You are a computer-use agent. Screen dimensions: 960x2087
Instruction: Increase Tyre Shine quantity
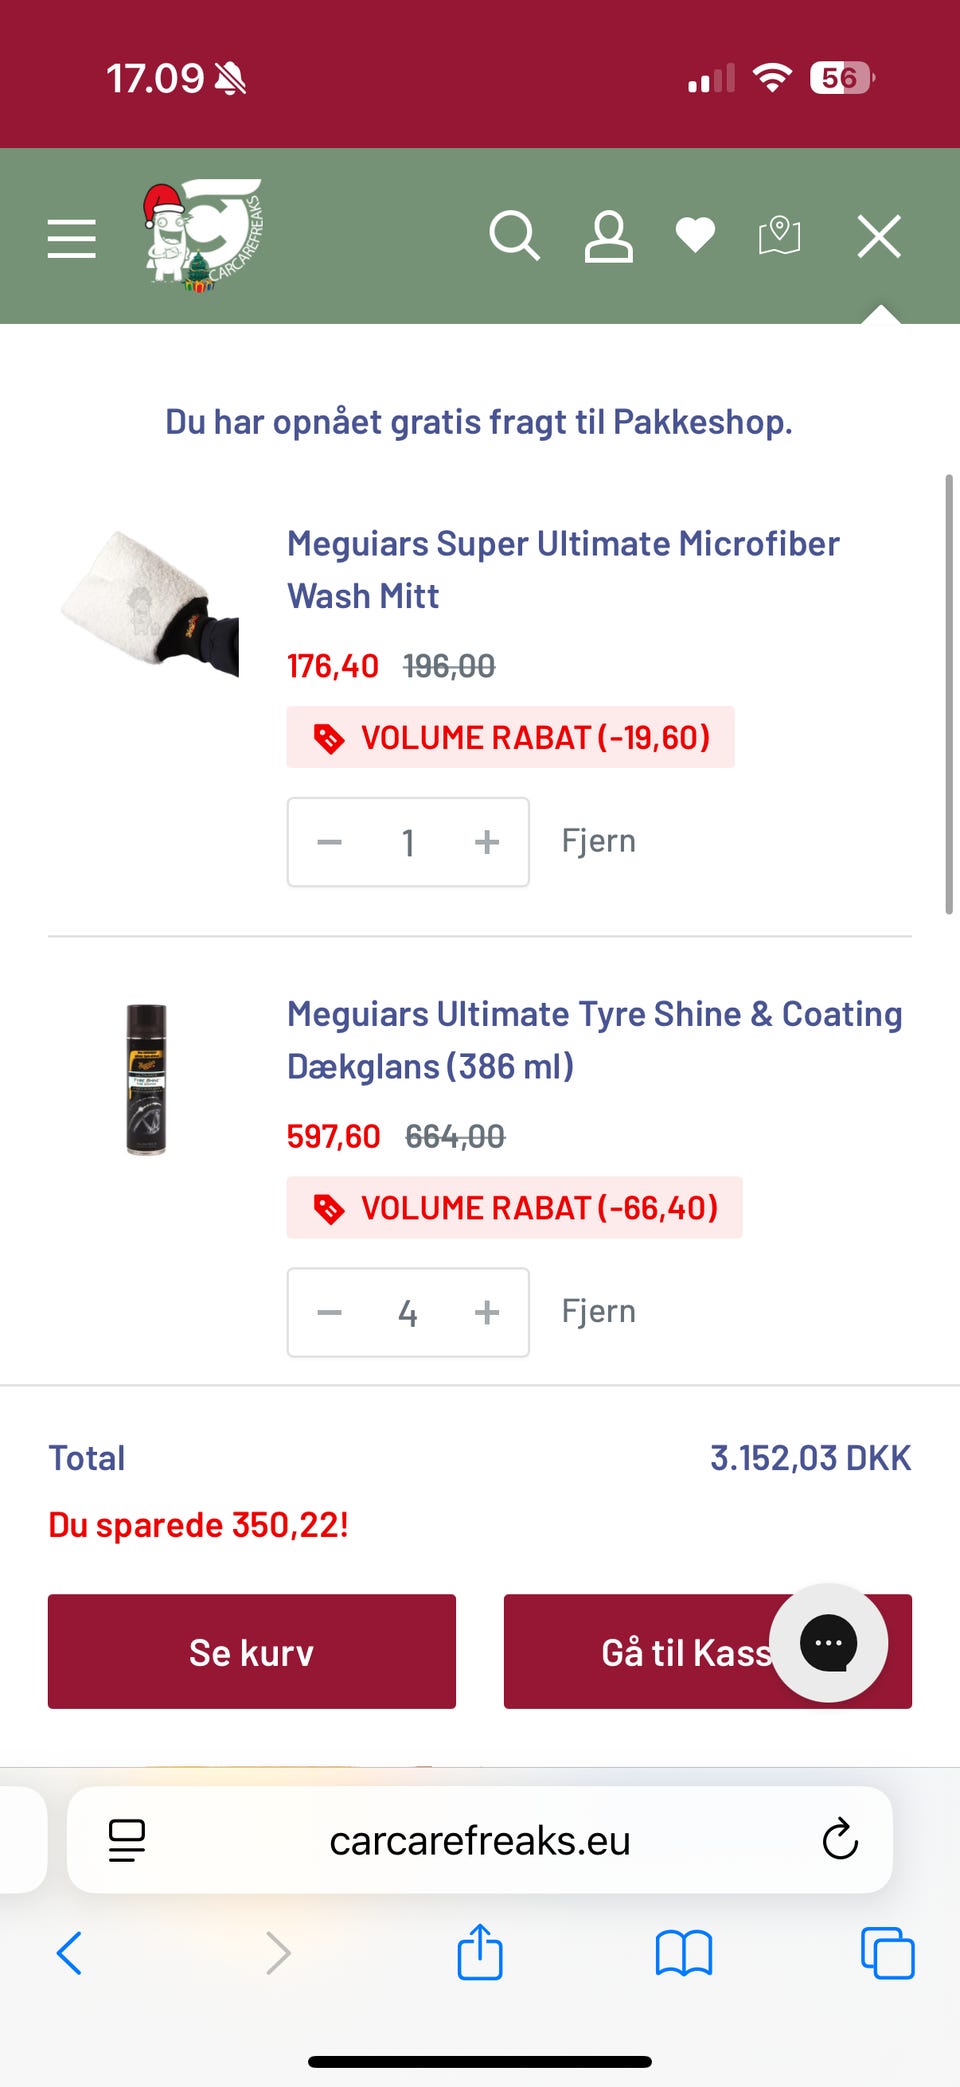click(487, 1312)
